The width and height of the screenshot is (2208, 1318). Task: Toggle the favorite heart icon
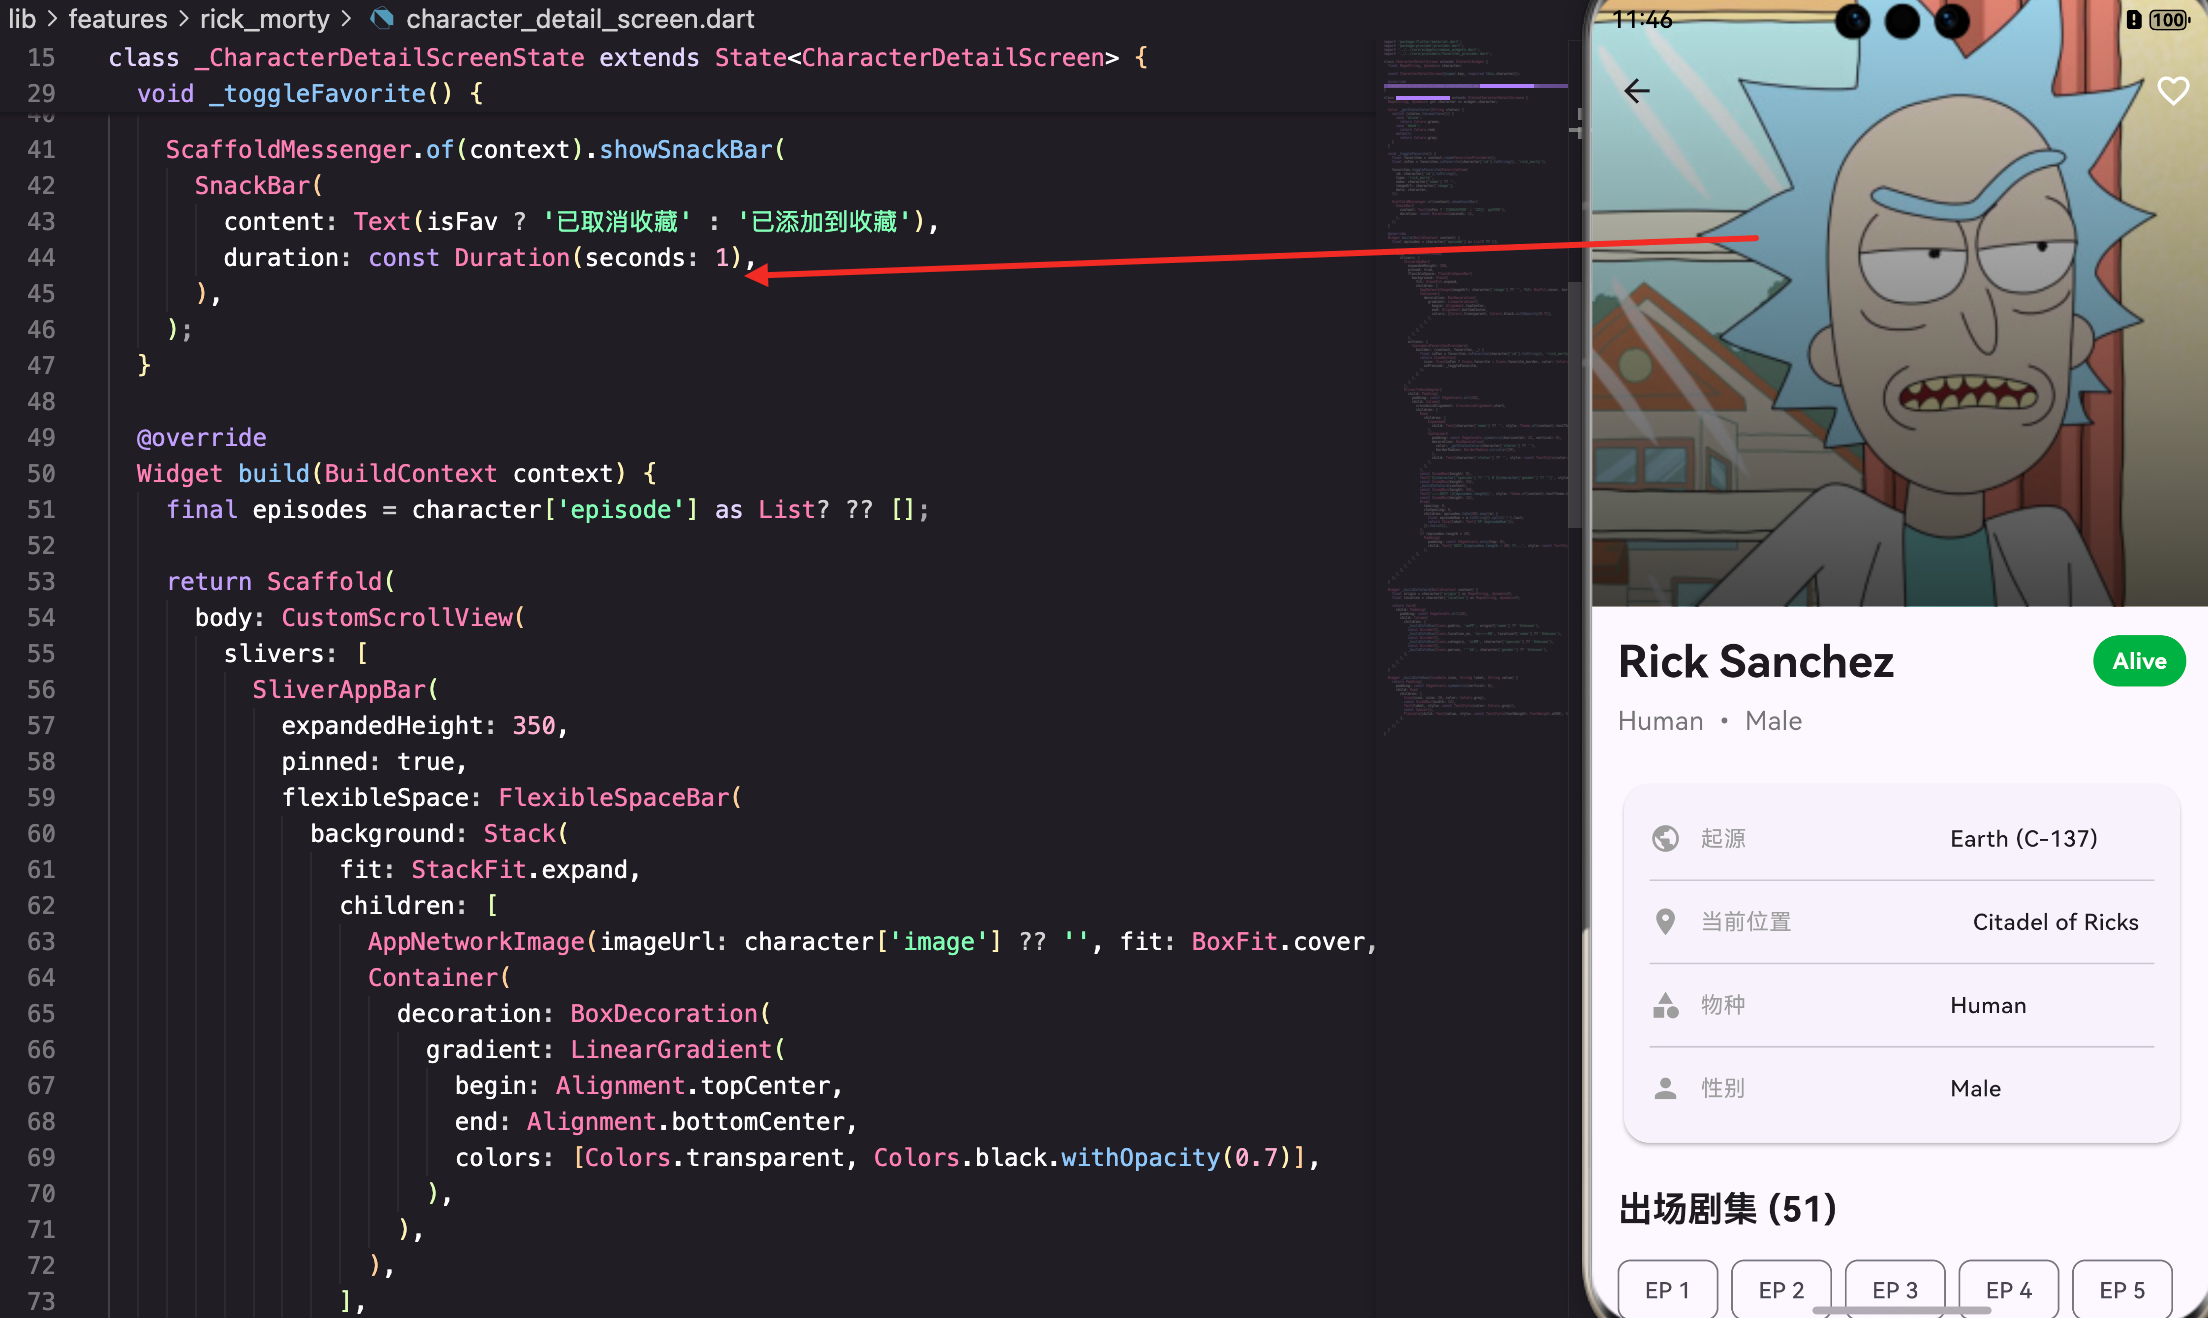click(2172, 92)
